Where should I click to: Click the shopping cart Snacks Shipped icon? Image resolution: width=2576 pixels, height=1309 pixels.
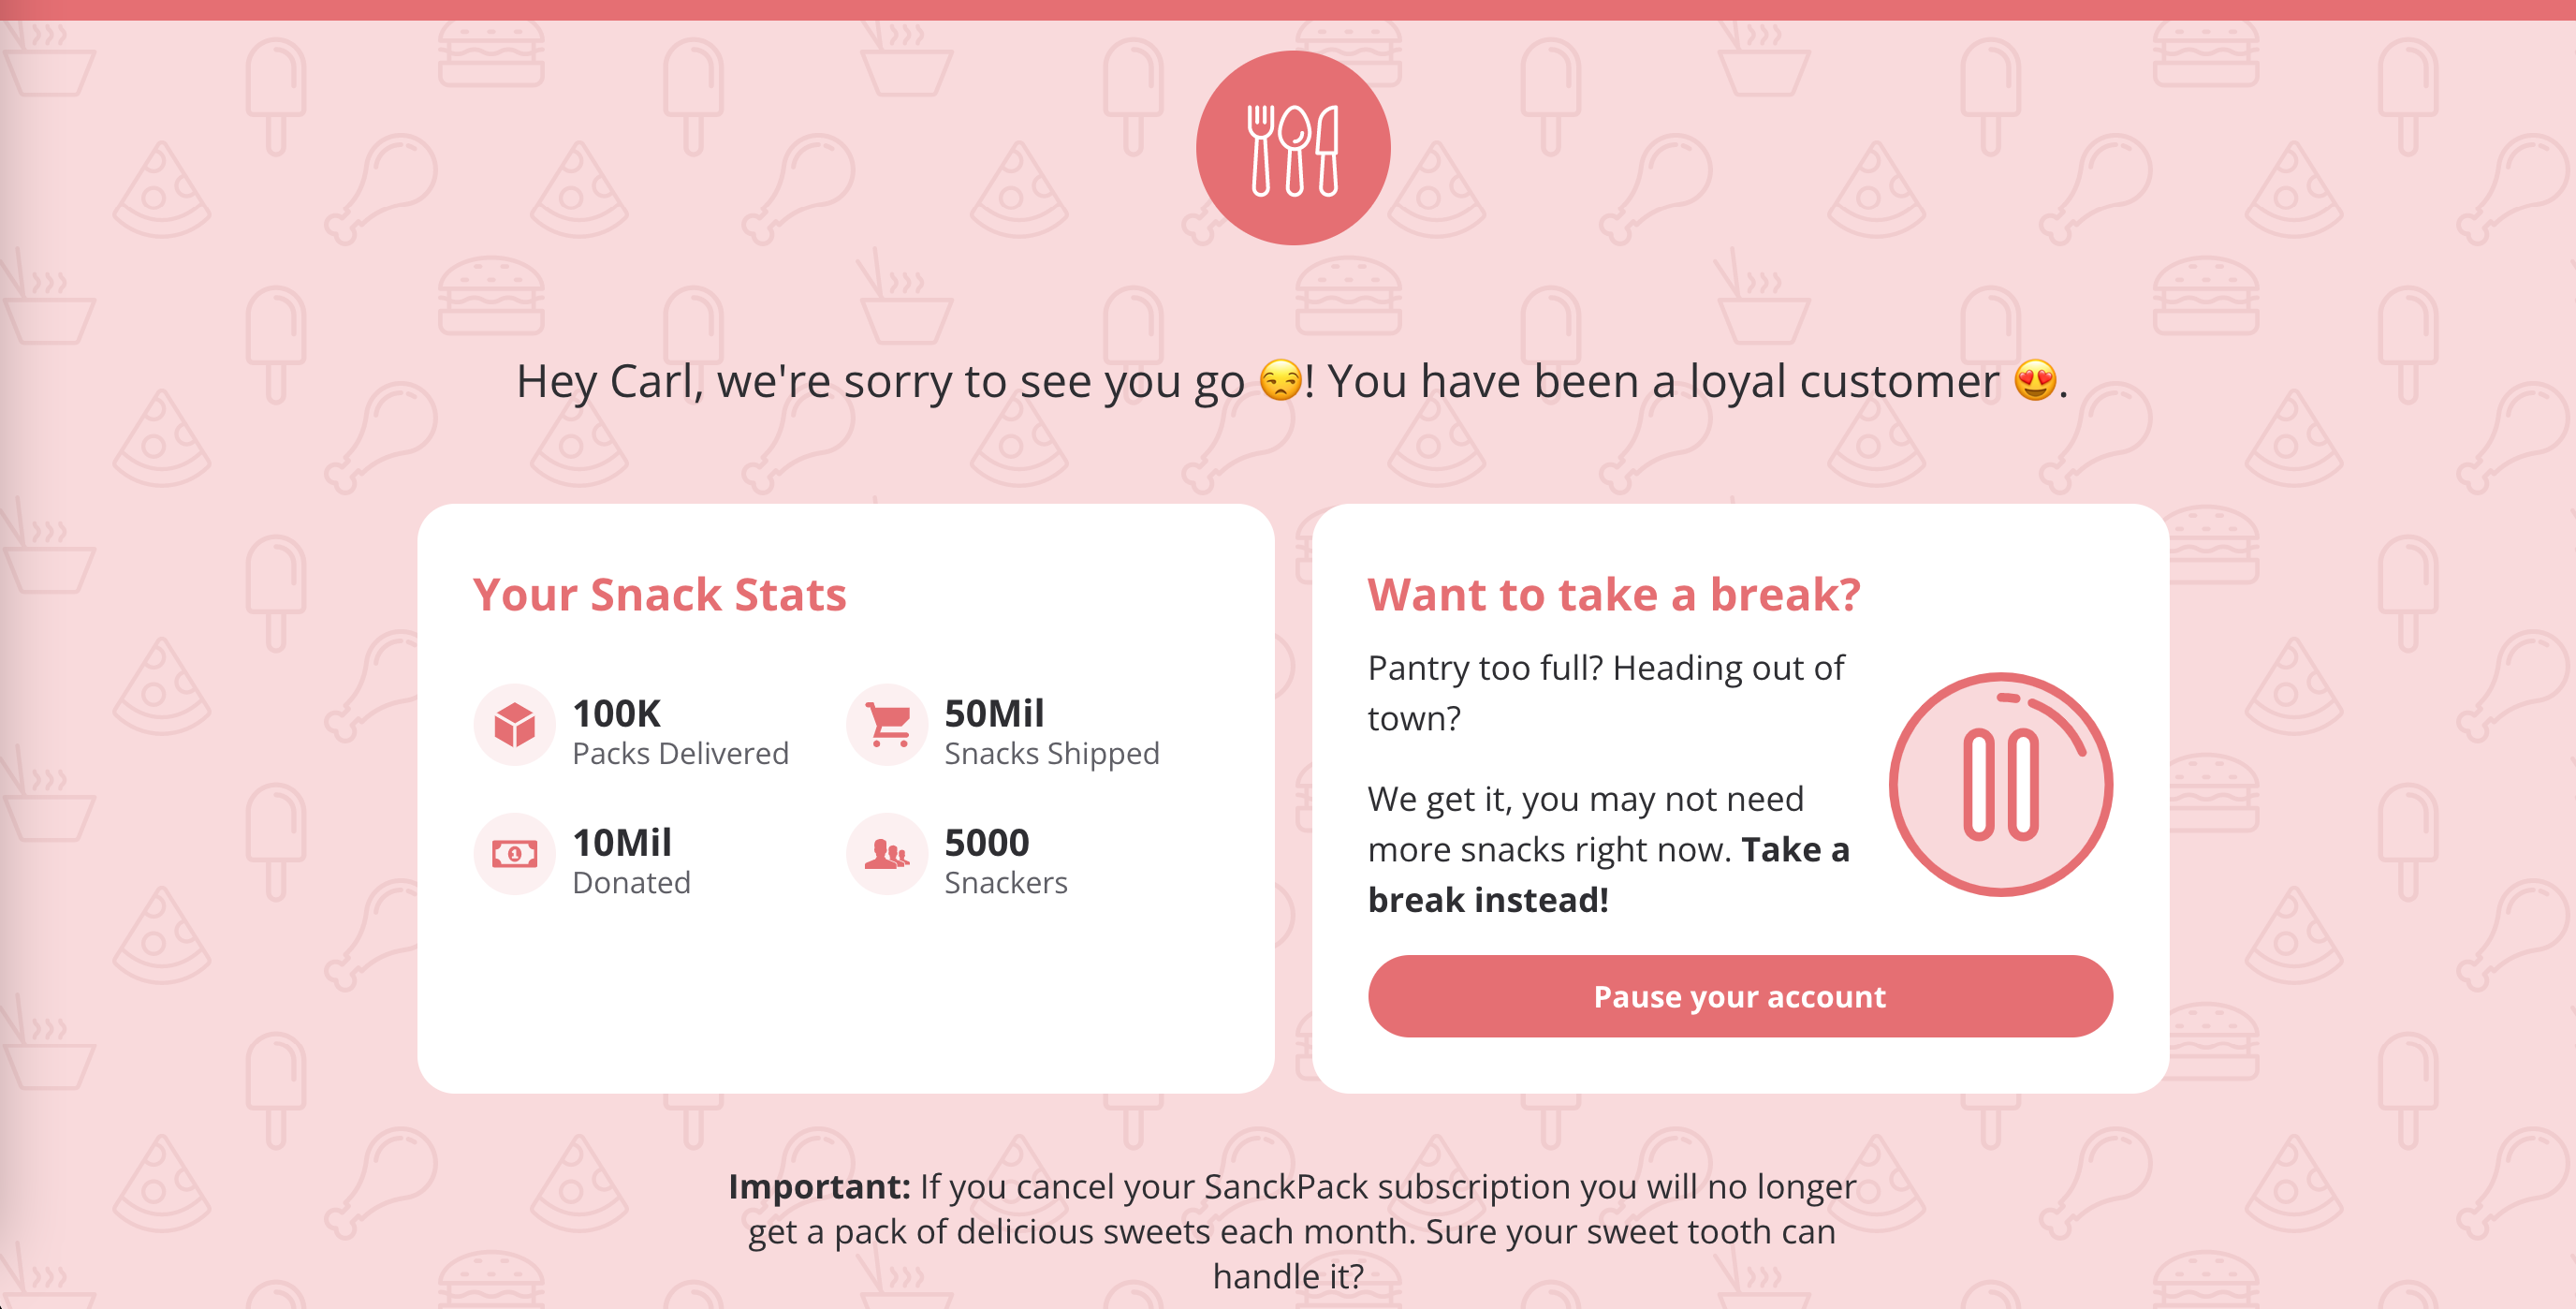887,725
